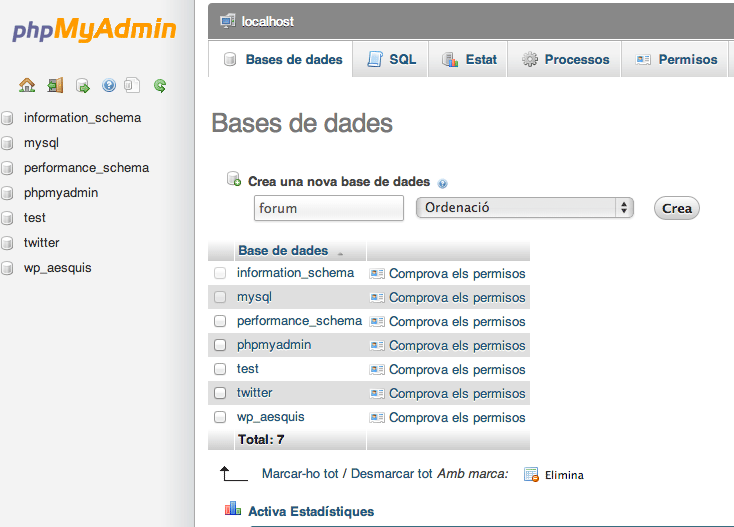Click the Elimina delete icon
This screenshot has height=527, width=734.
(531, 475)
